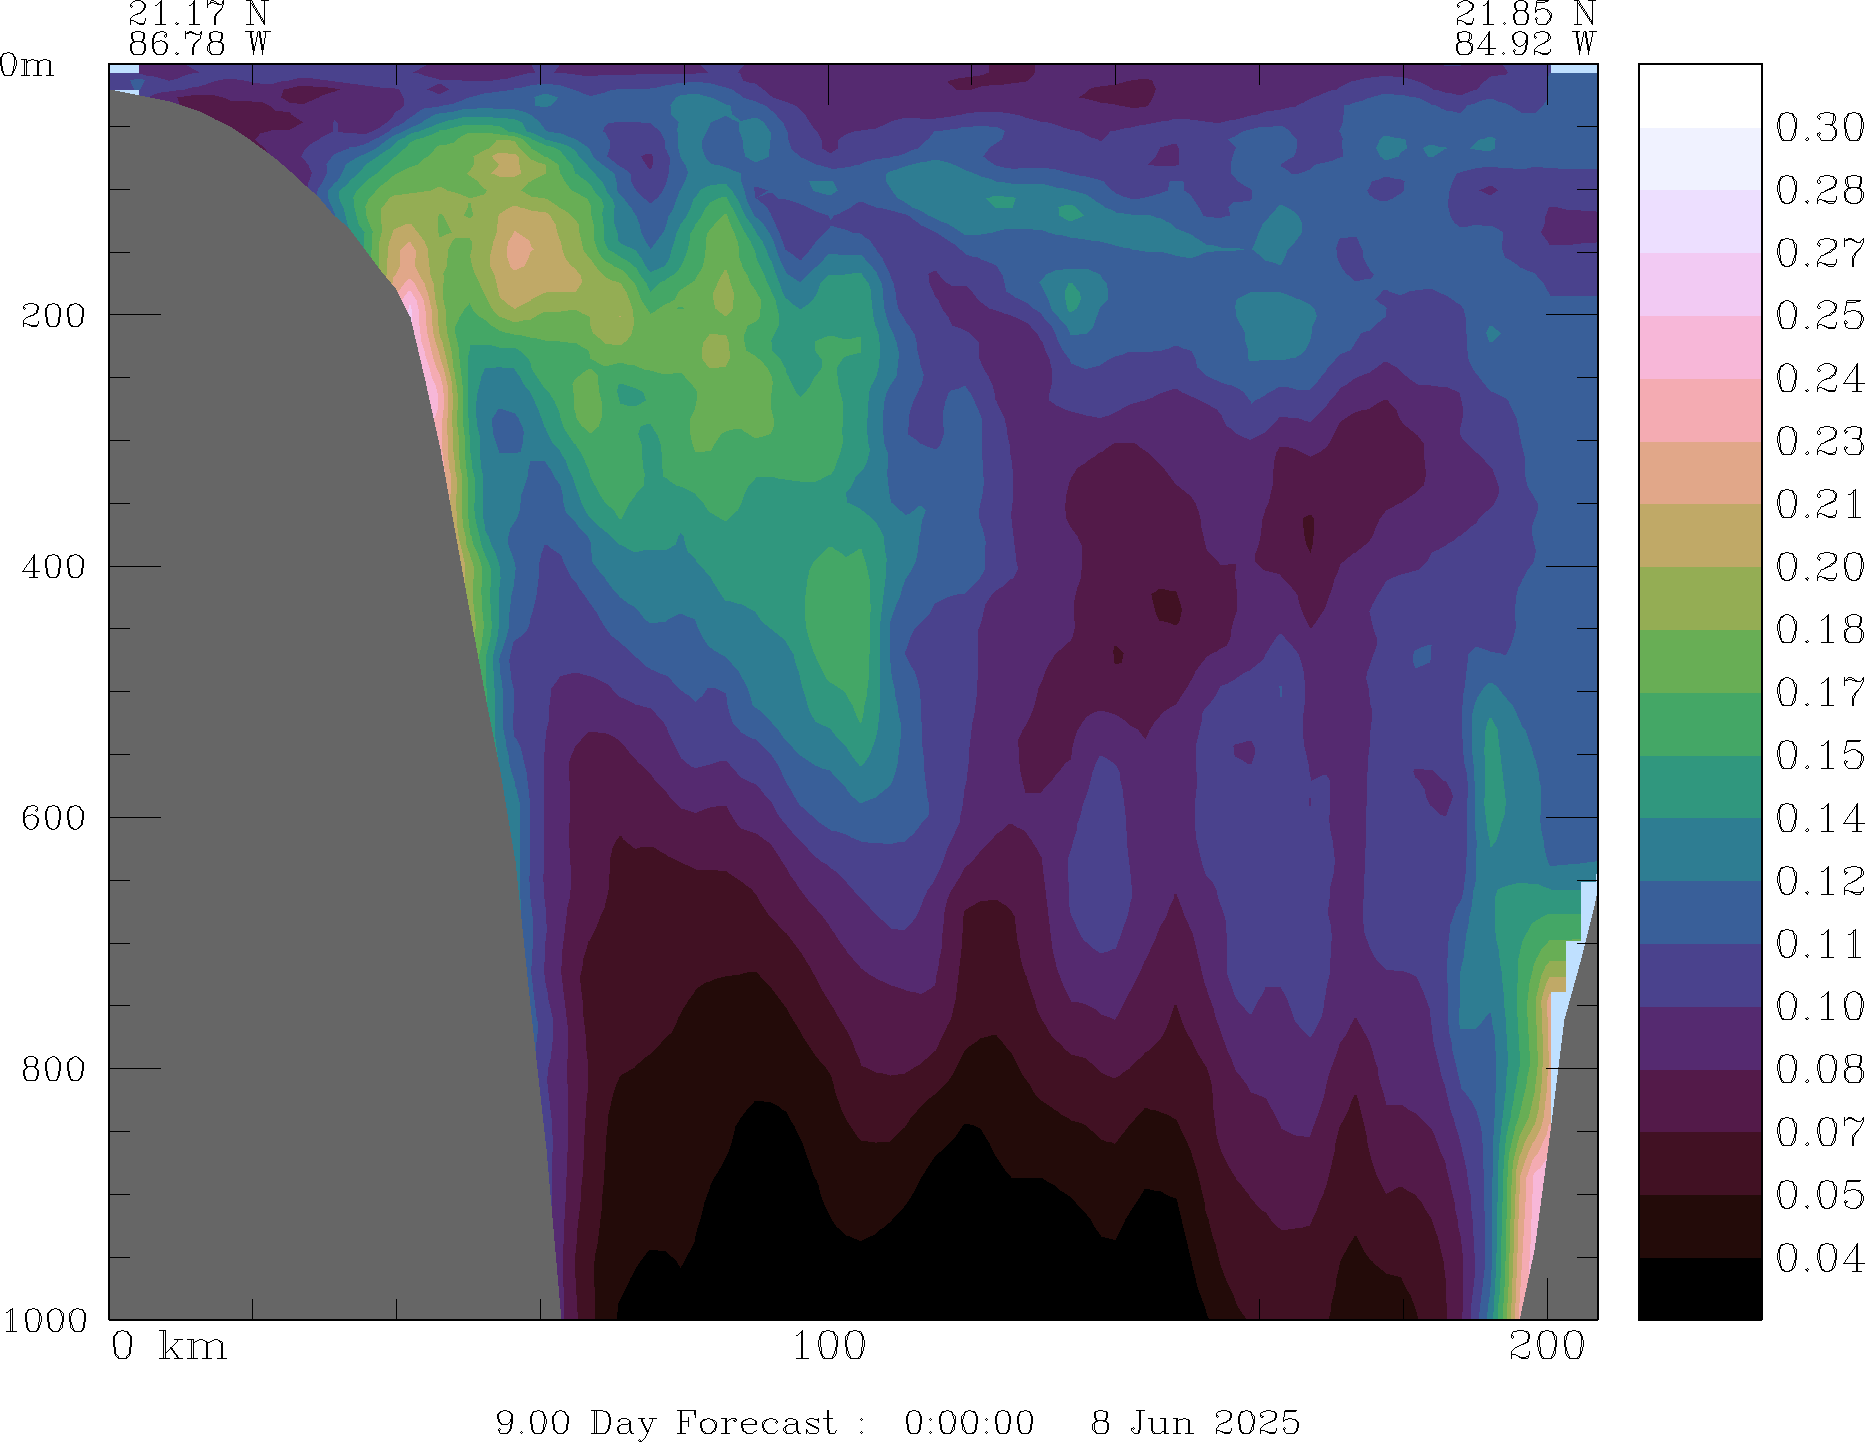The width and height of the screenshot is (1865, 1442).
Task: Pick the color bar swatch between 0.20 and 0.21
Action: (x=1699, y=535)
